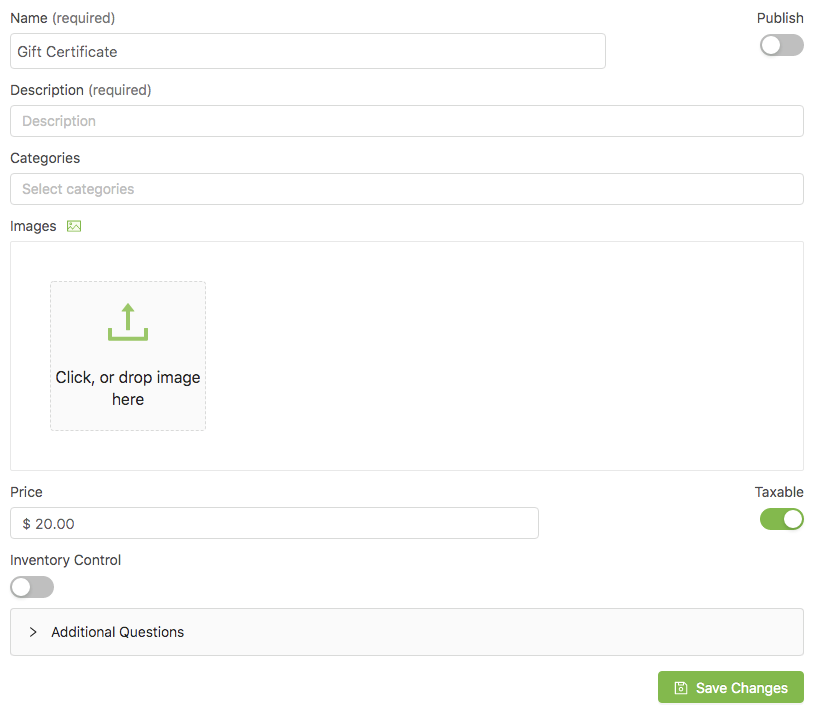Open the Select categories dropdown
The width and height of the screenshot is (818, 707).
click(406, 189)
